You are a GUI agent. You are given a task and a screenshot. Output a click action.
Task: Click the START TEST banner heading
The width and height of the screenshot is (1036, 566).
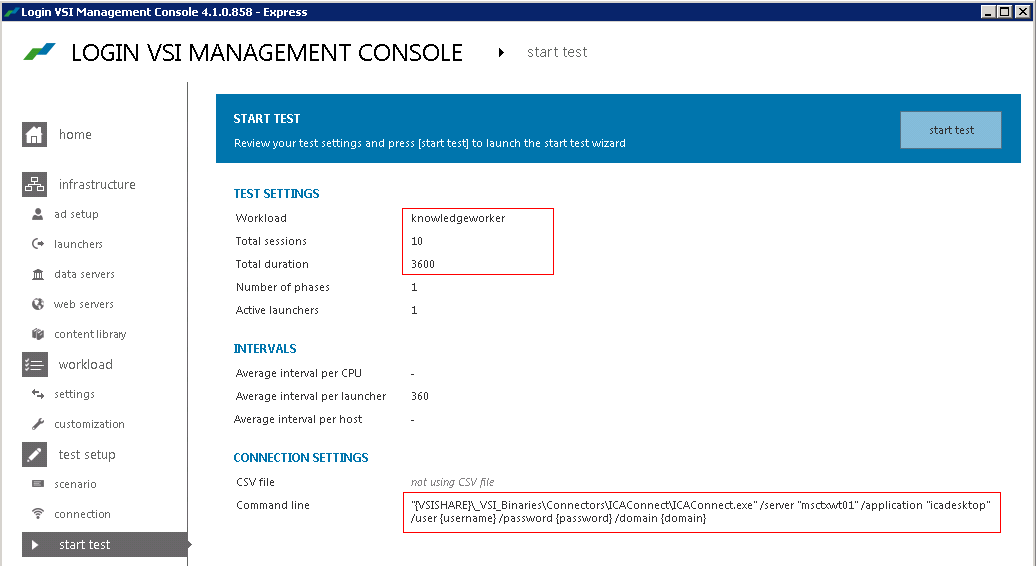point(267,119)
